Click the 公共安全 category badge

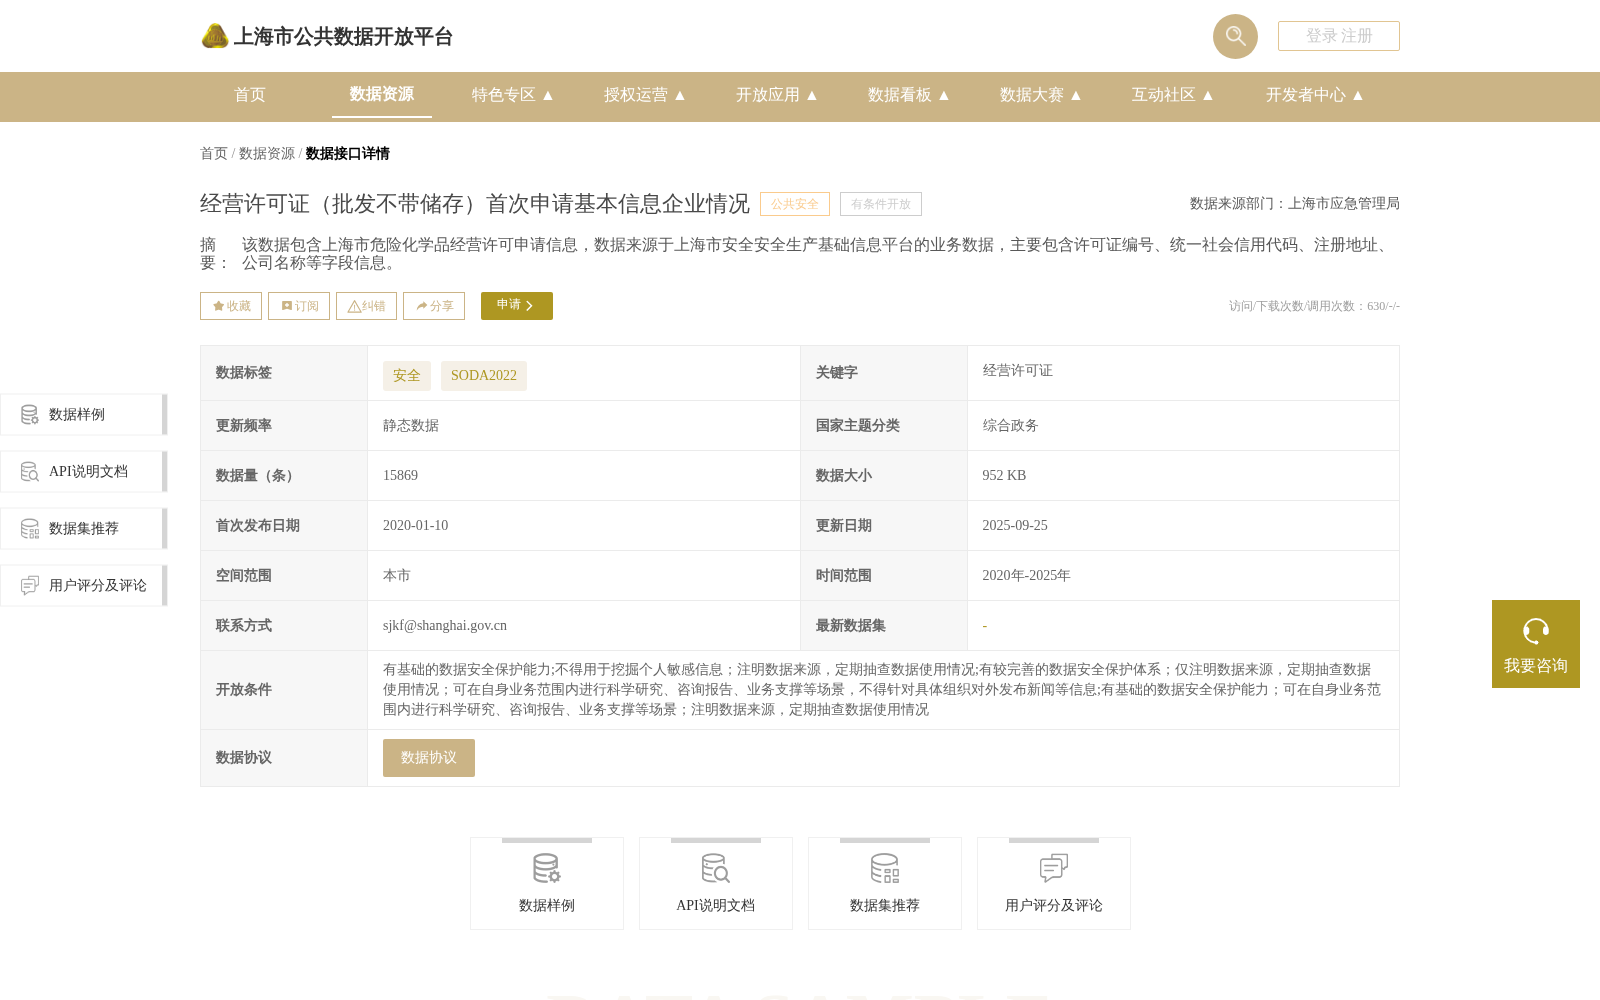pos(795,204)
